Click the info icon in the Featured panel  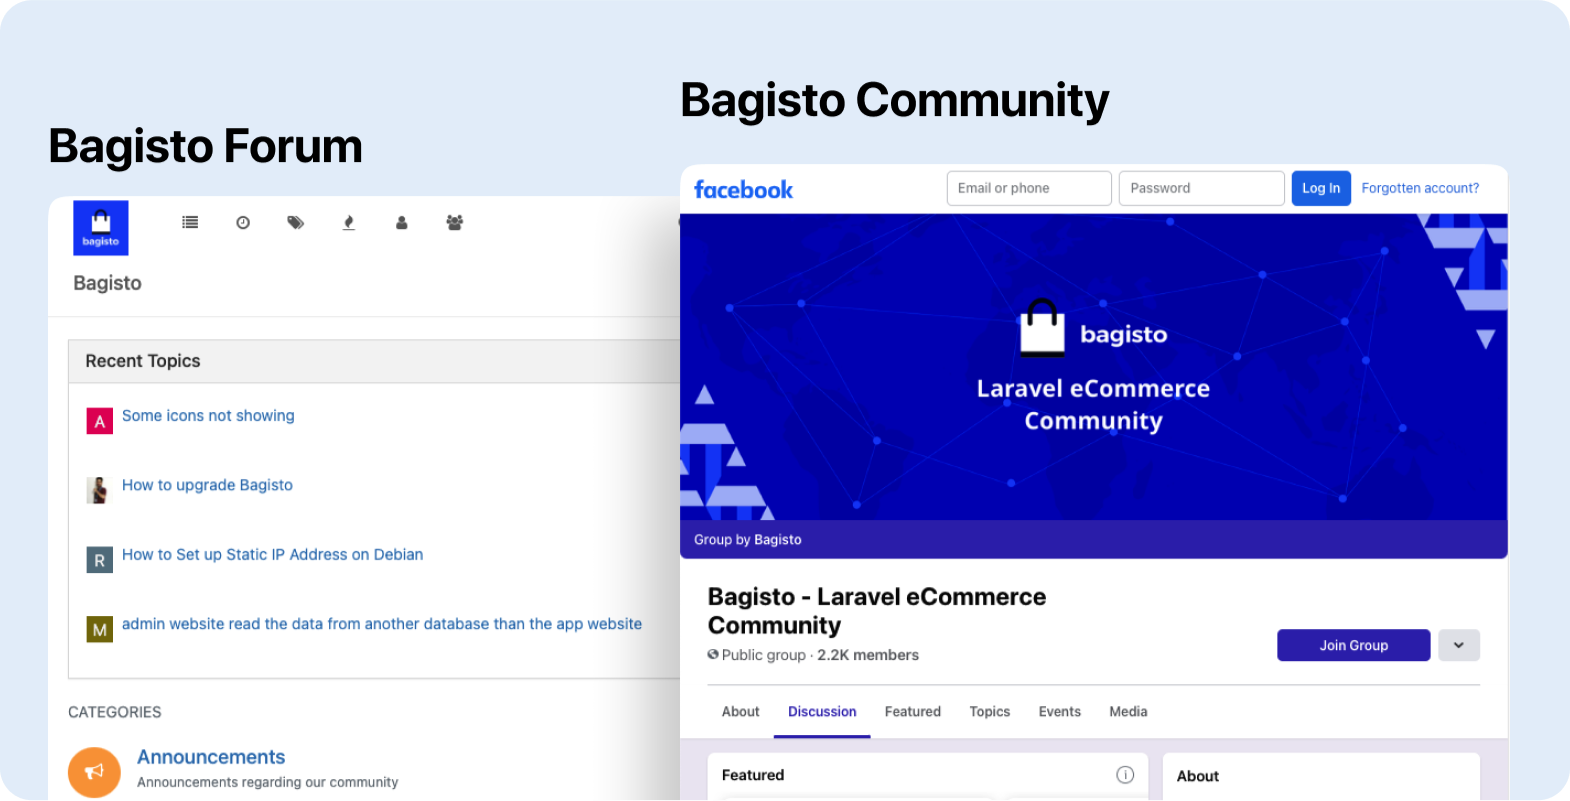(x=1125, y=775)
